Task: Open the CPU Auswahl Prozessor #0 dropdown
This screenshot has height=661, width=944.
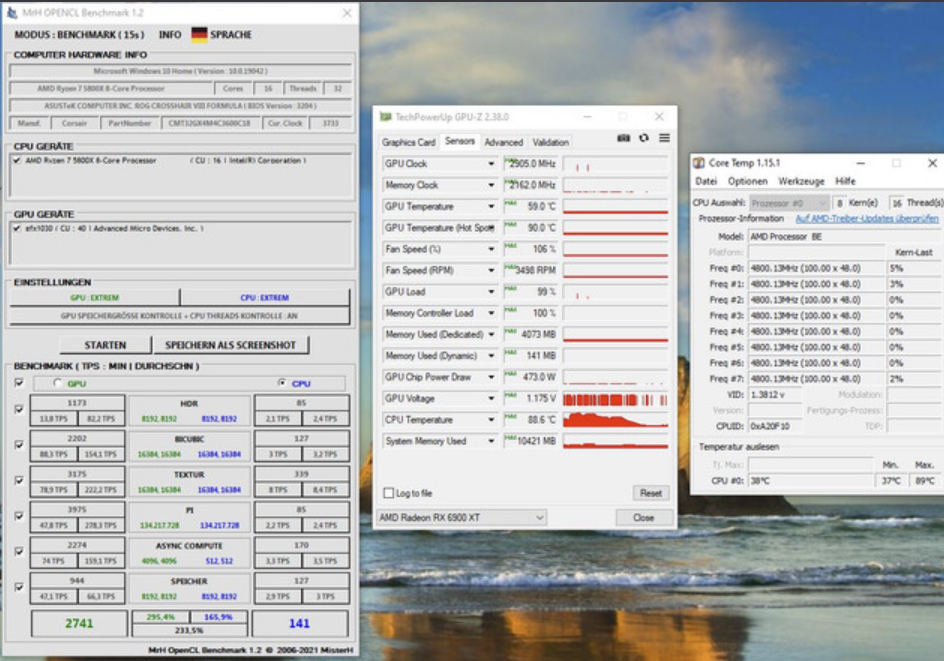Action: click(x=789, y=203)
